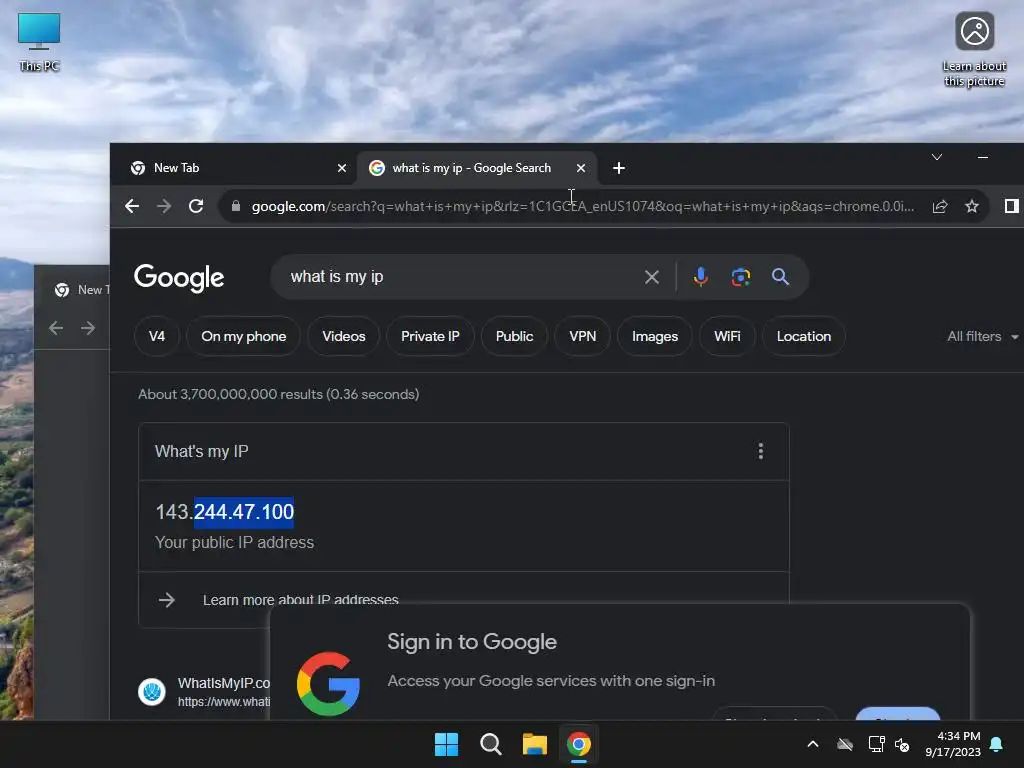
Task: Click Your public IP address label
Action: (234, 543)
